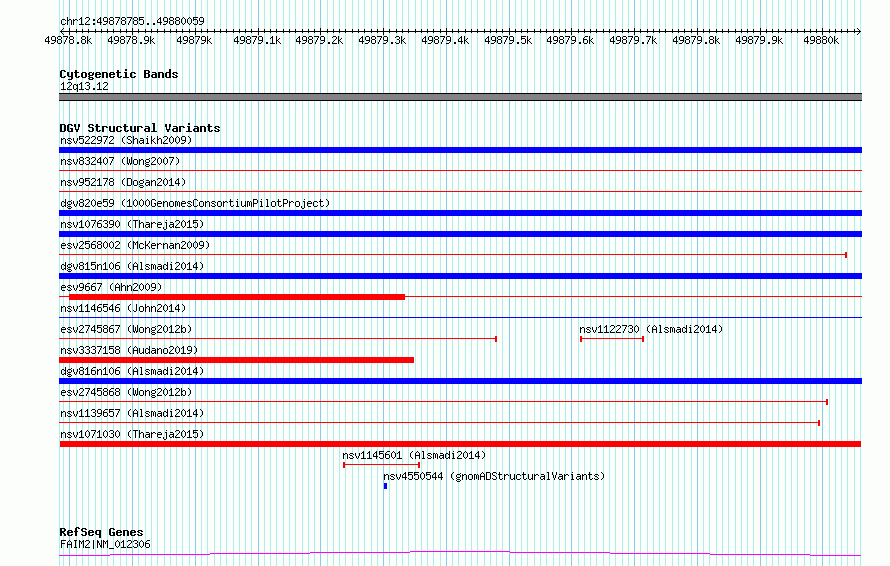This screenshot has height=566, width=890.
Task: Select the blue bar of nsv522972
Action: [x=460, y=150]
